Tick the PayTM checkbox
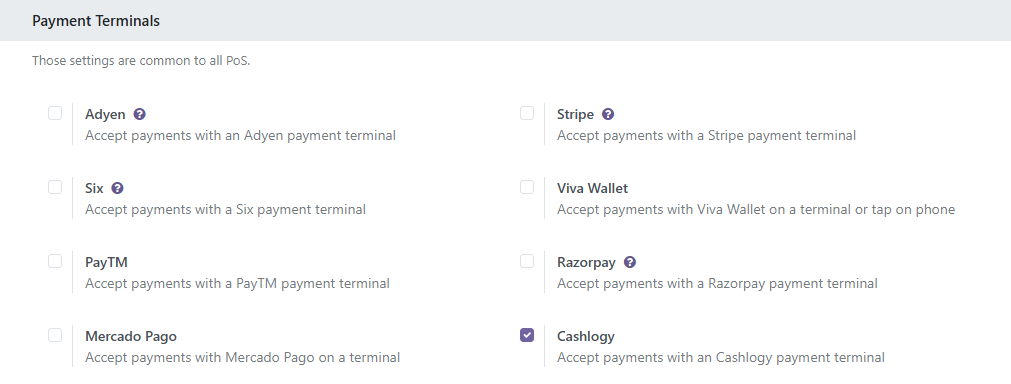Image resolution: width=1011 pixels, height=384 pixels. 55,262
